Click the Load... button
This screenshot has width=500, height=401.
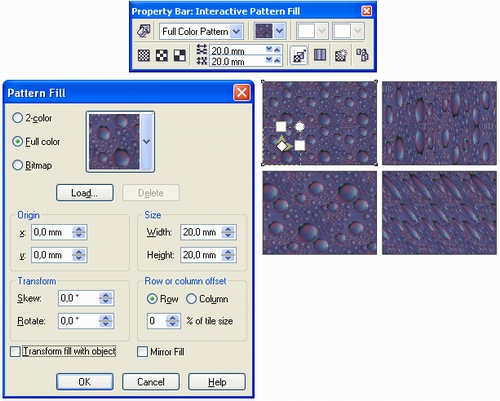click(85, 193)
